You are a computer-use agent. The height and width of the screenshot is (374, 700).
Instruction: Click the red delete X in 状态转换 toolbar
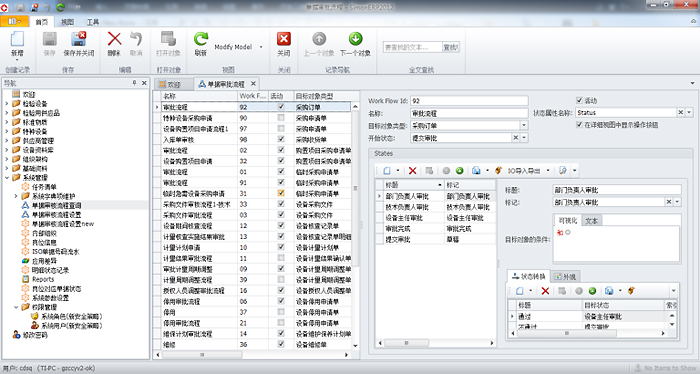click(545, 291)
